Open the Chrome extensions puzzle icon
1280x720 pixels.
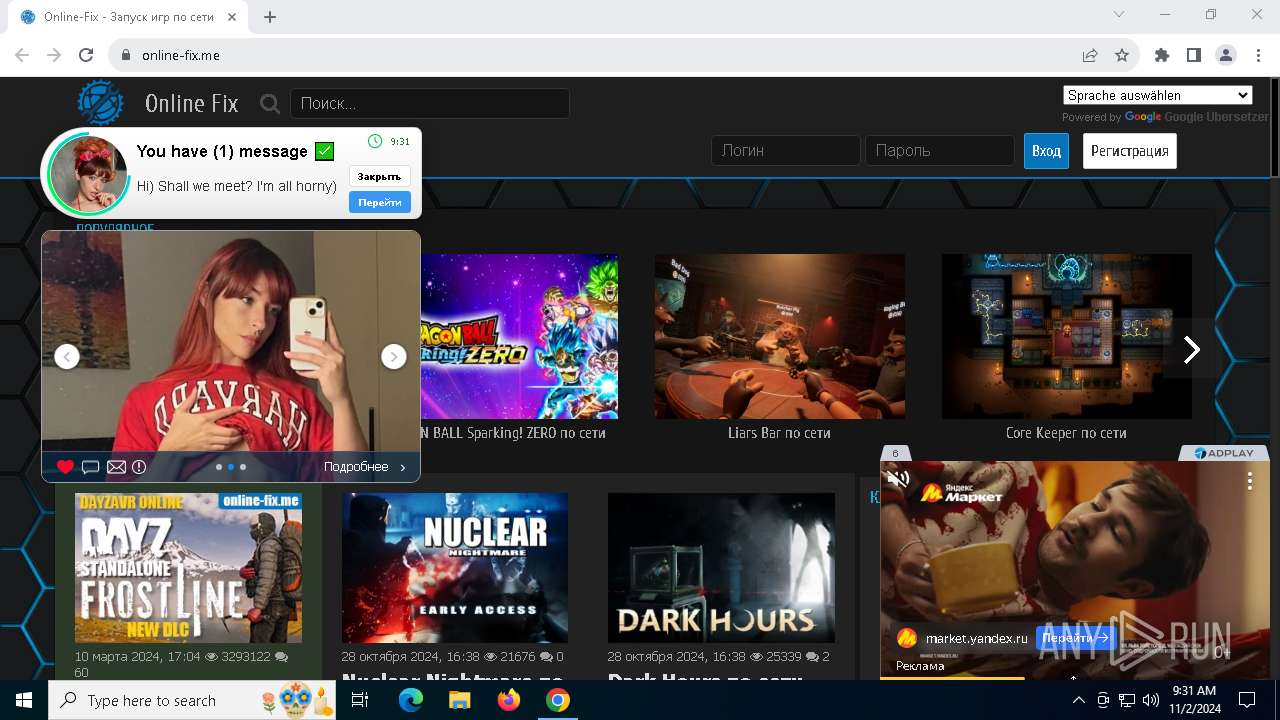[1162, 55]
